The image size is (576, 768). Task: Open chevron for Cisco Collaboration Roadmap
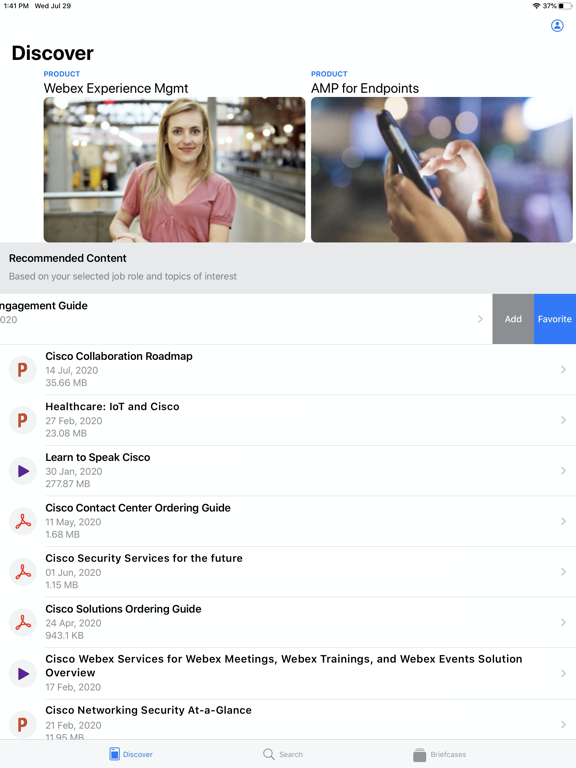tap(563, 370)
